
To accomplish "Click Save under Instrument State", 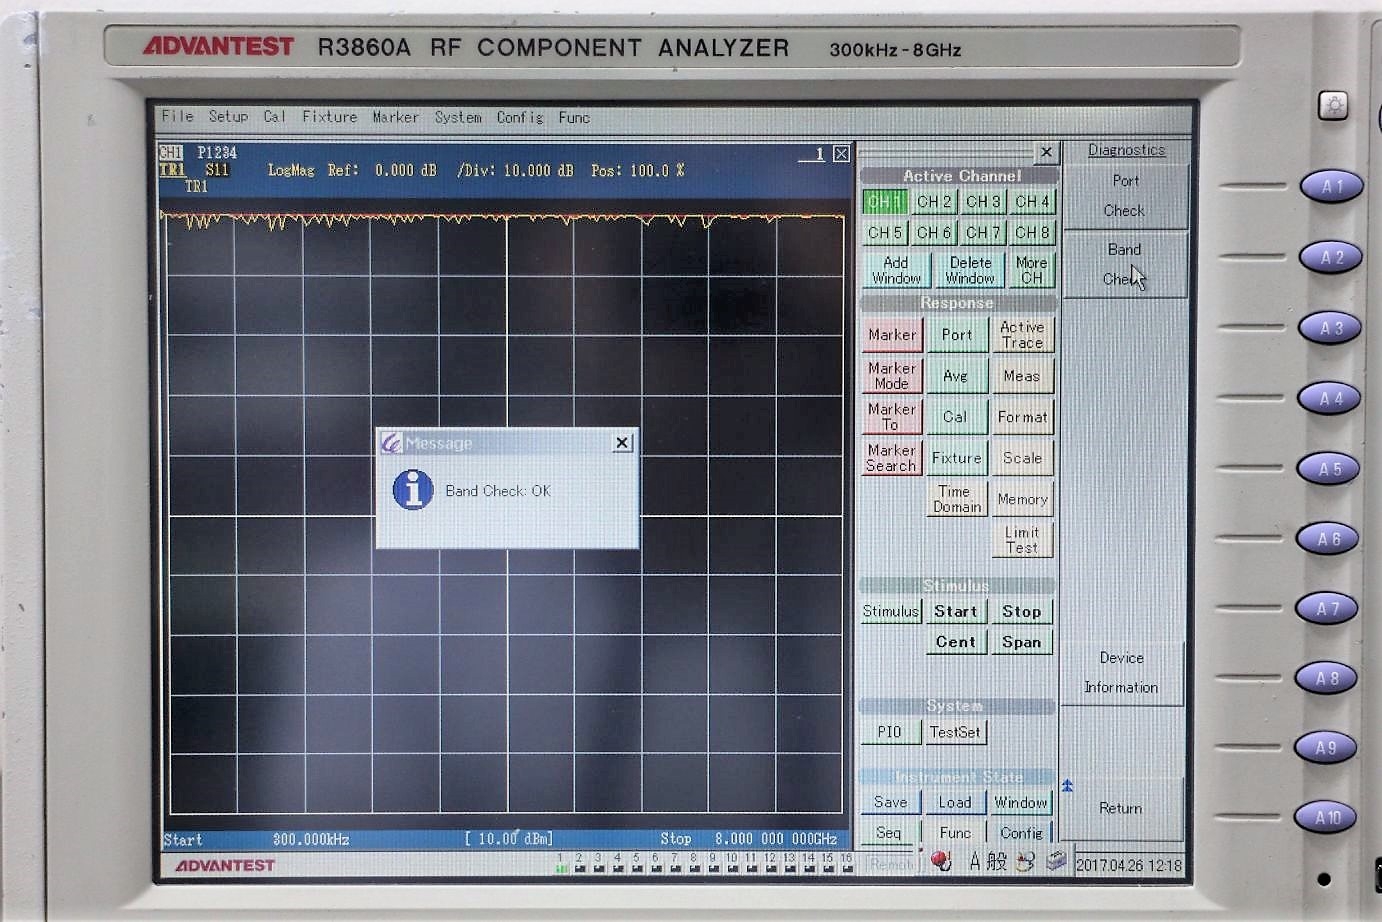I will point(890,802).
